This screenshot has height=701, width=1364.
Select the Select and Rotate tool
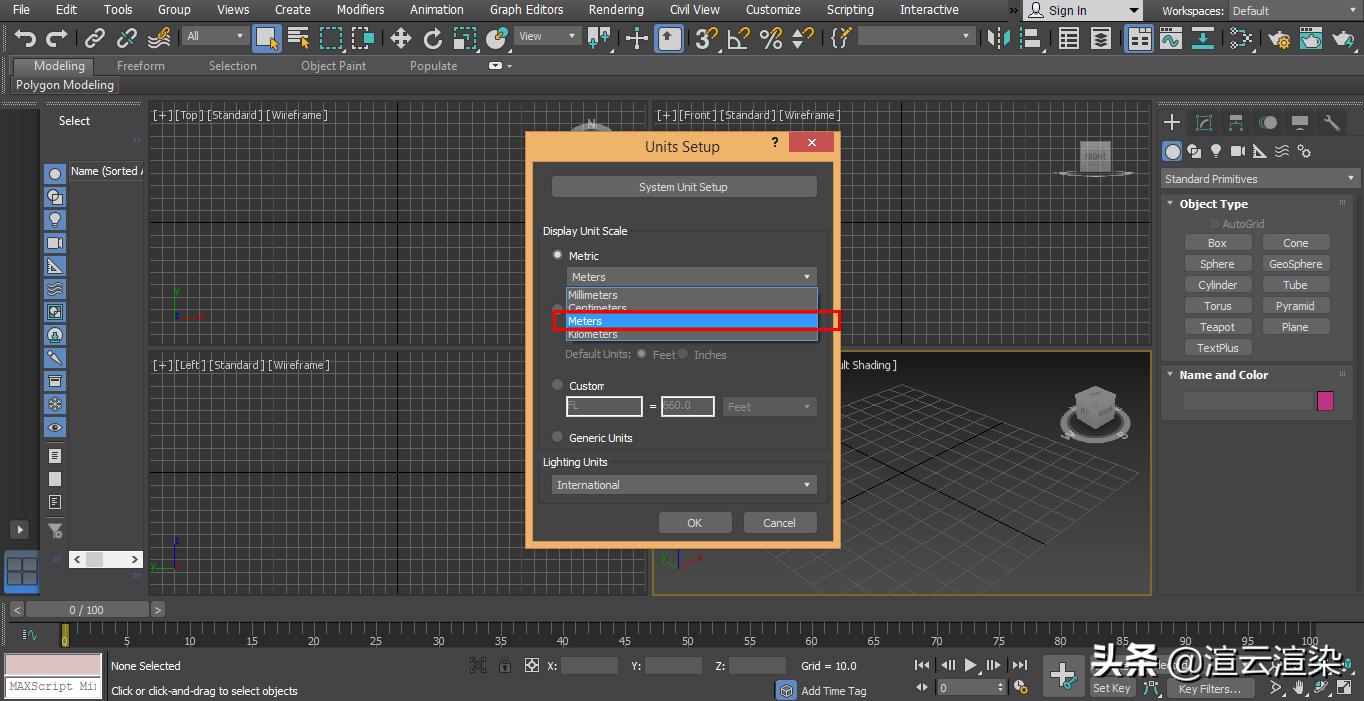click(433, 39)
